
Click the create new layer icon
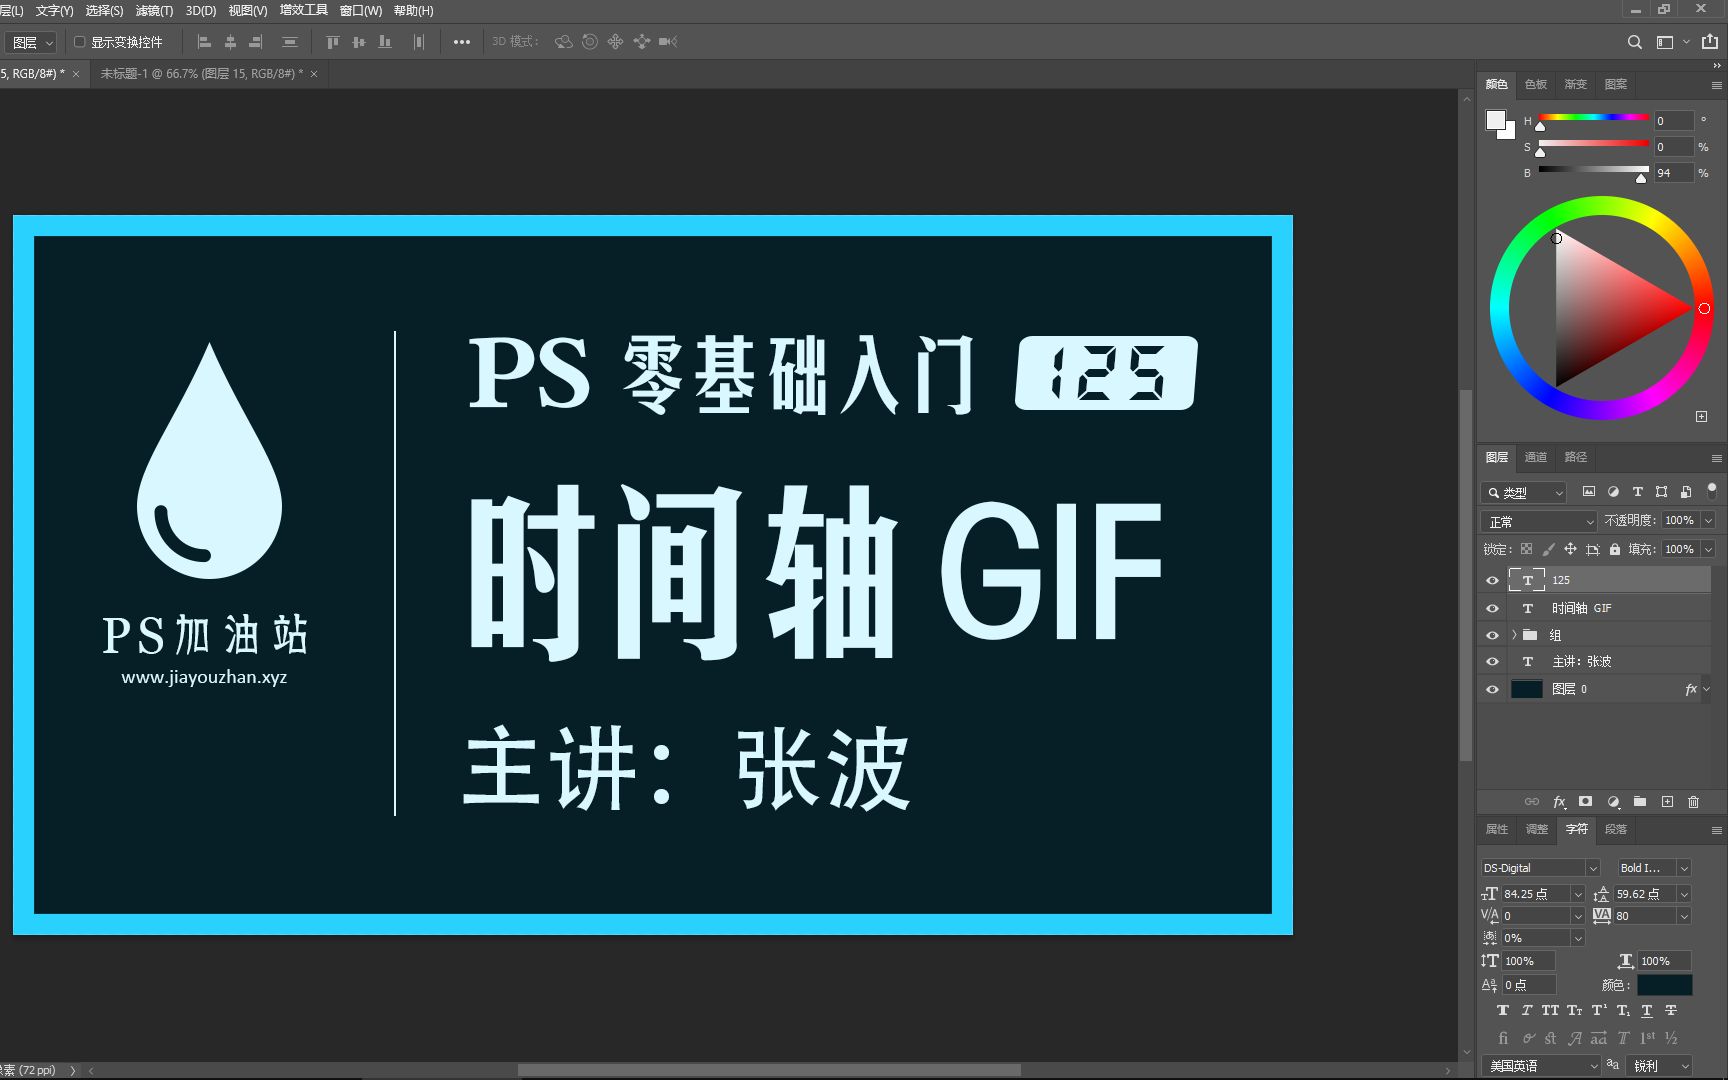[1667, 802]
